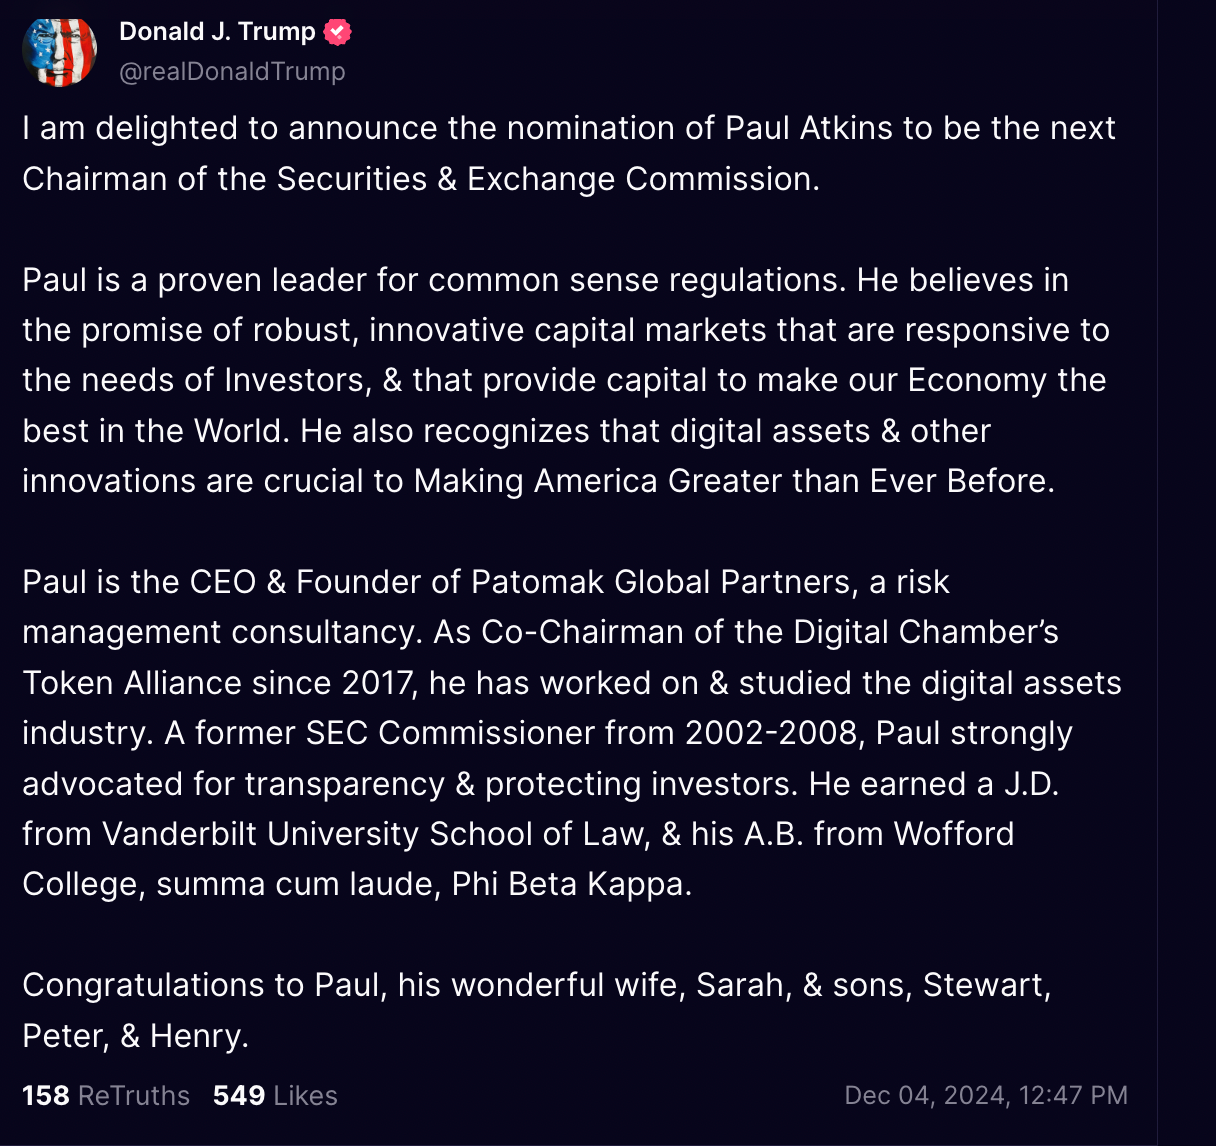Click the Wofford College mention
The height and width of the screenshot is (1146, 1216).
(x=955, y=834)
